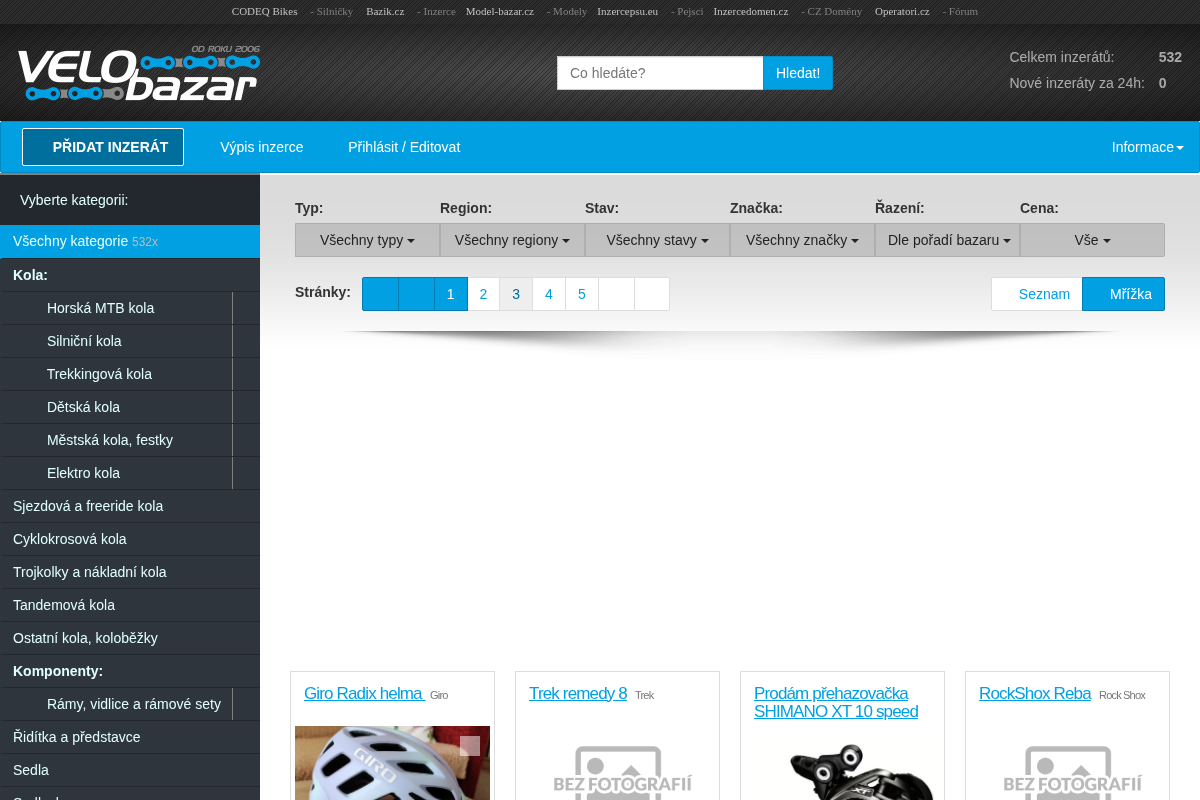Image resolution: width=1200 pixels, height=800 pixels.
Task: Open the Informace menu
Action: point(1147,147)
